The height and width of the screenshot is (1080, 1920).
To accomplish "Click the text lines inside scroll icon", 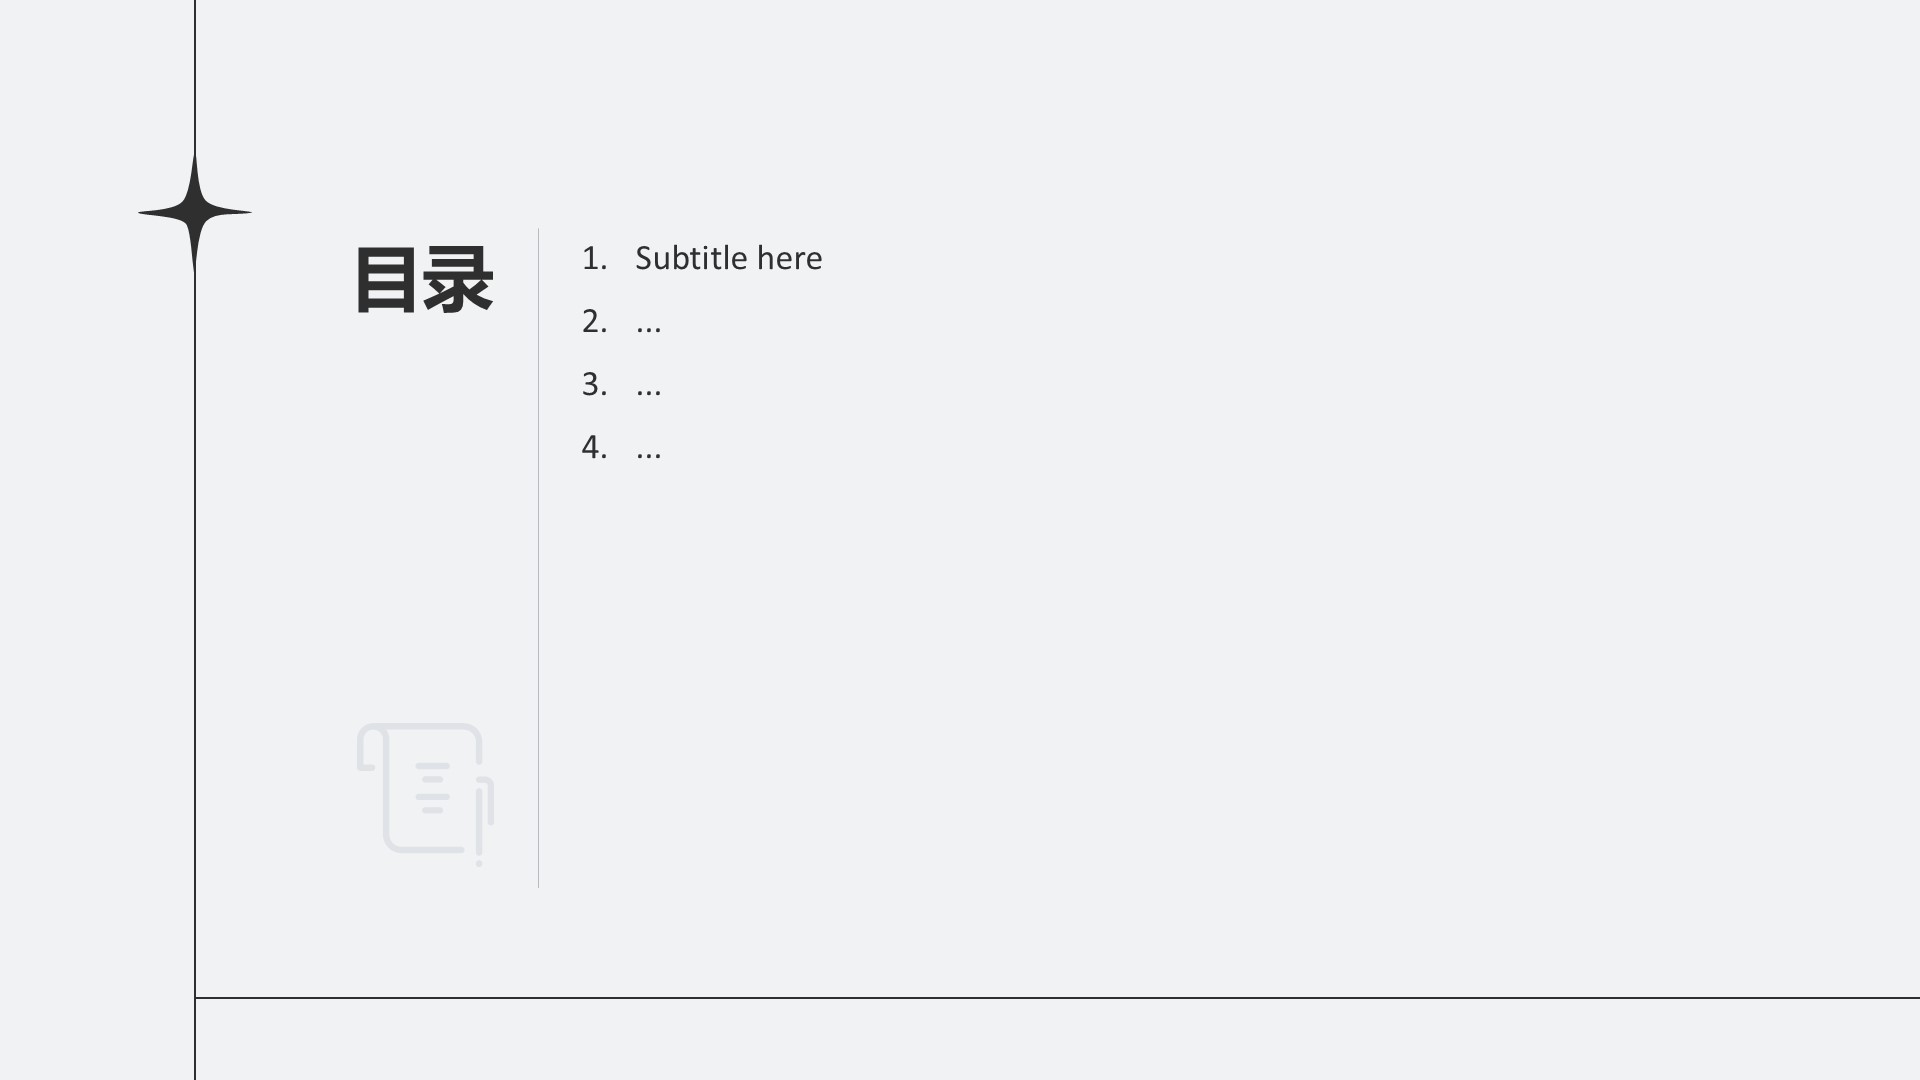I will [x=433, y=788].
